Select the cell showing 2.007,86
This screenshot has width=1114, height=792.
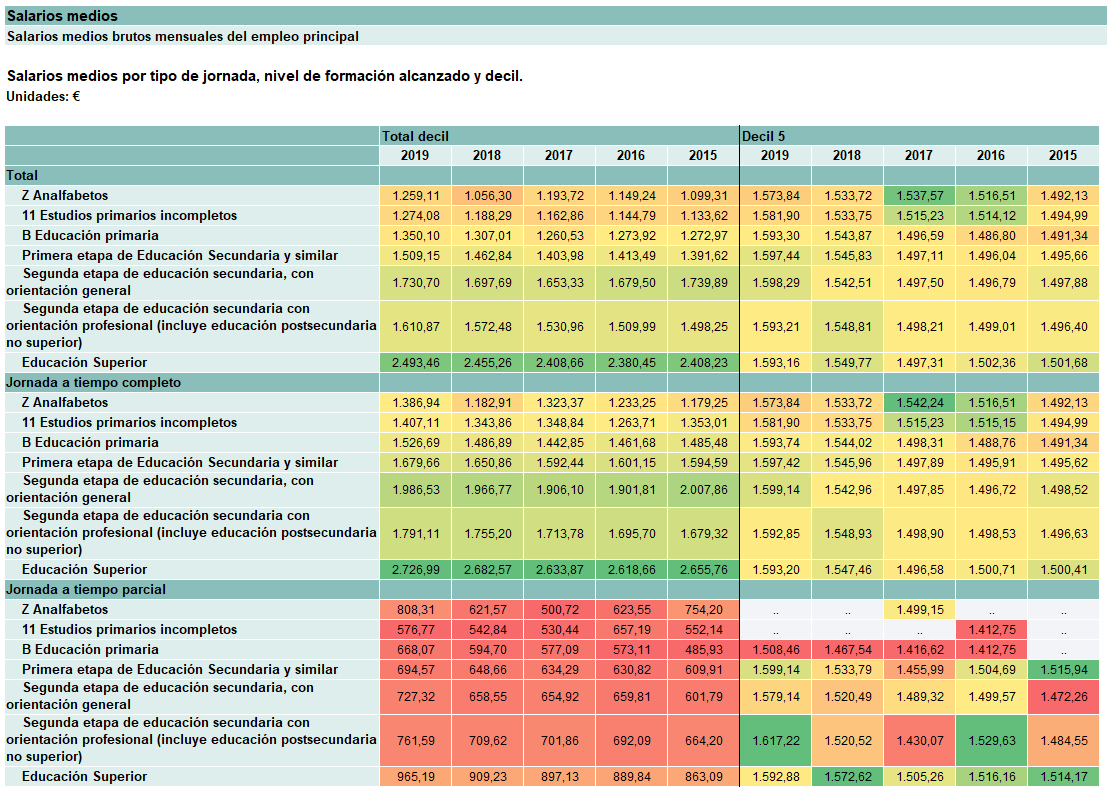(x=703, y=490)
